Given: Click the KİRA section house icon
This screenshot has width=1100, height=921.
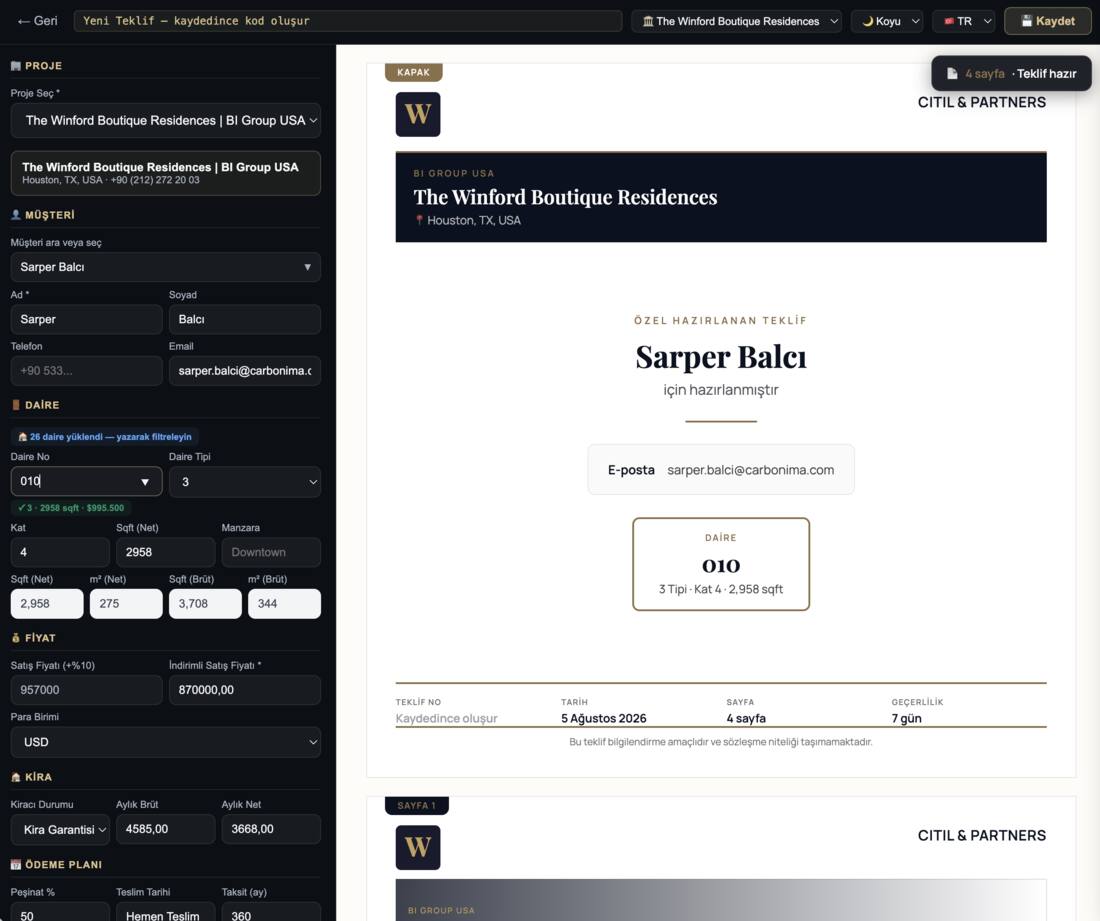Looking at the screenshot, I should (15, 777).
